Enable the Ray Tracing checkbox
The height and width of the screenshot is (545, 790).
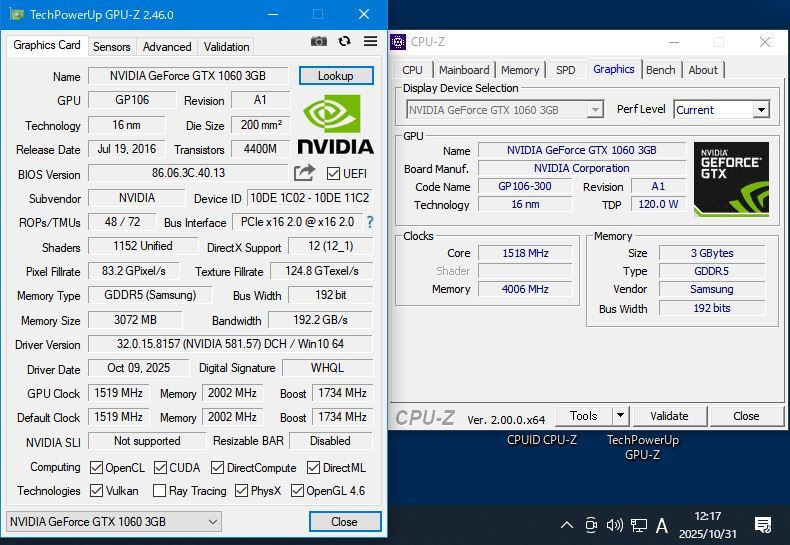(159, 490)
